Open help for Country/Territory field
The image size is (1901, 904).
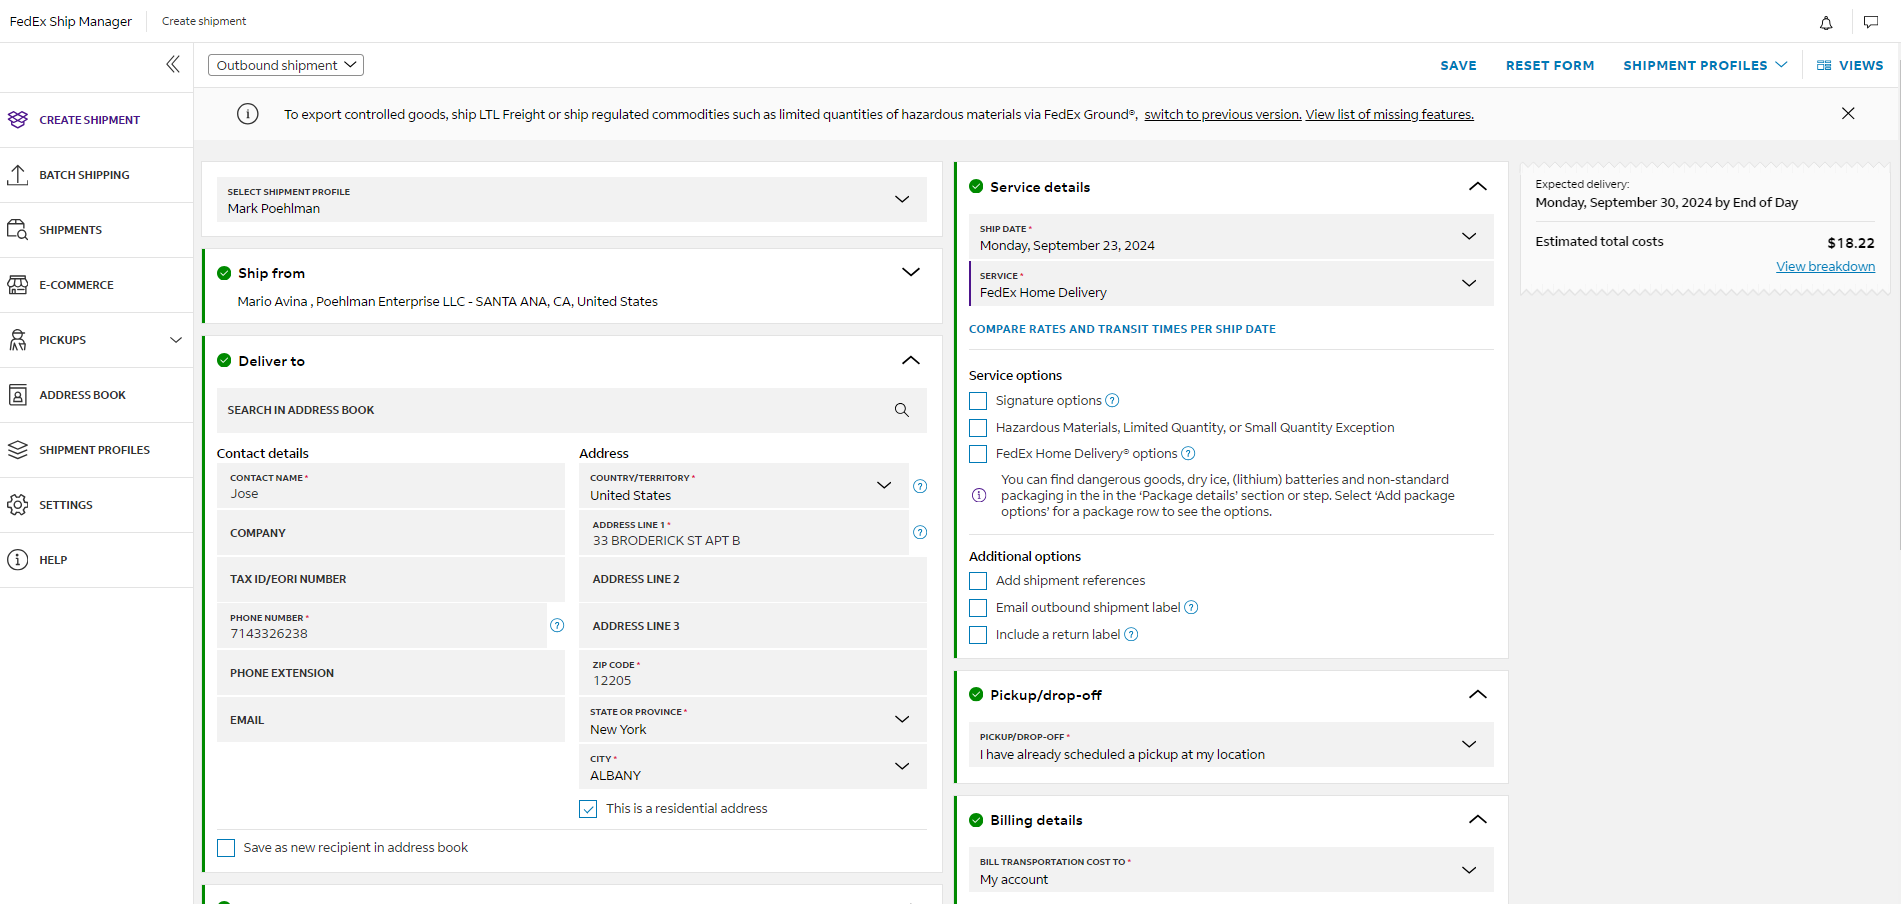pyautogui.click(x=920, y=486)
